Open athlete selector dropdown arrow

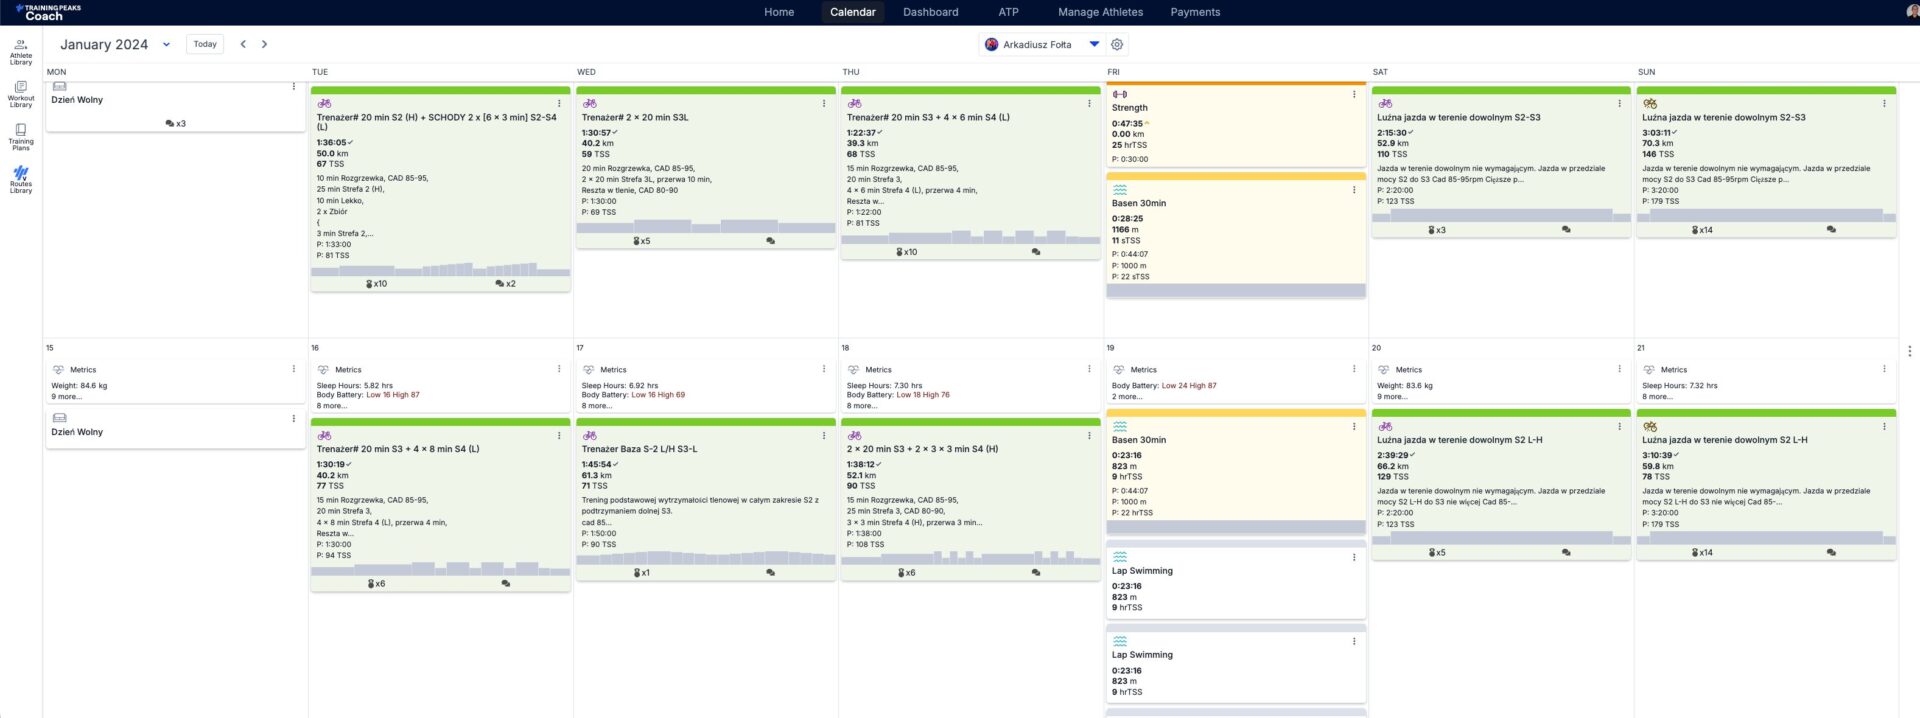coord(1094,44)
